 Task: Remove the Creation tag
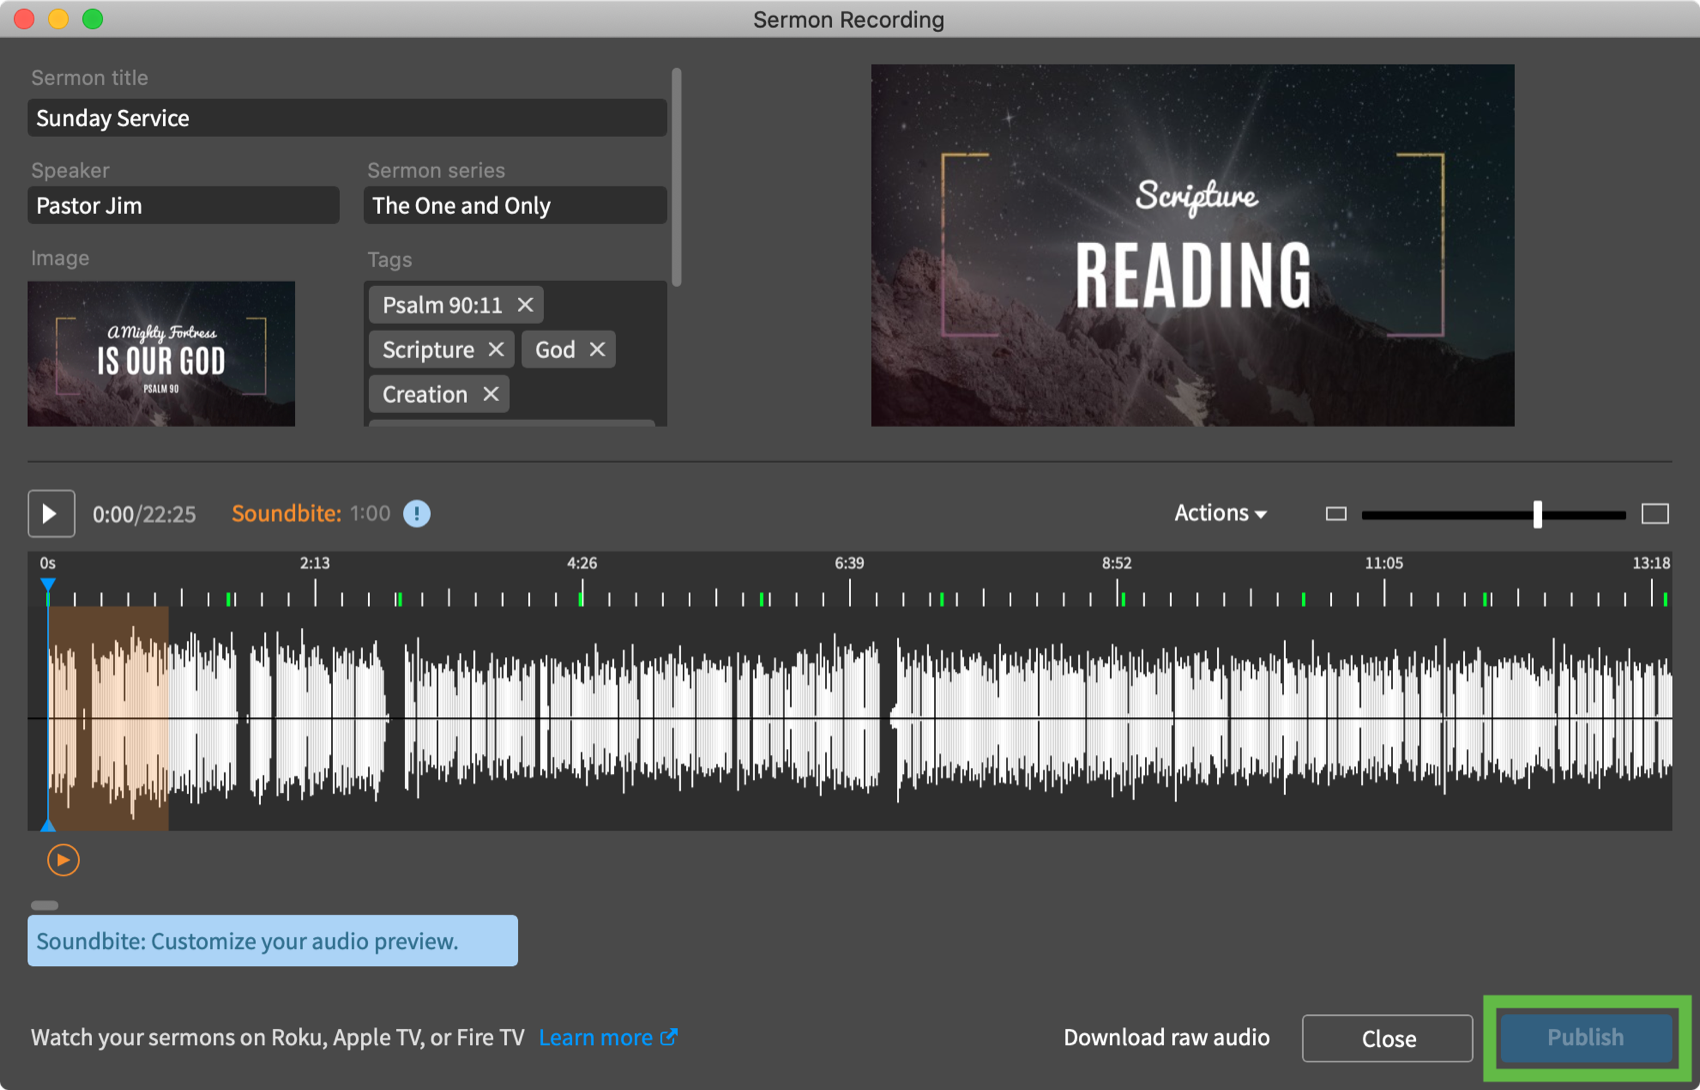point(490,394)
